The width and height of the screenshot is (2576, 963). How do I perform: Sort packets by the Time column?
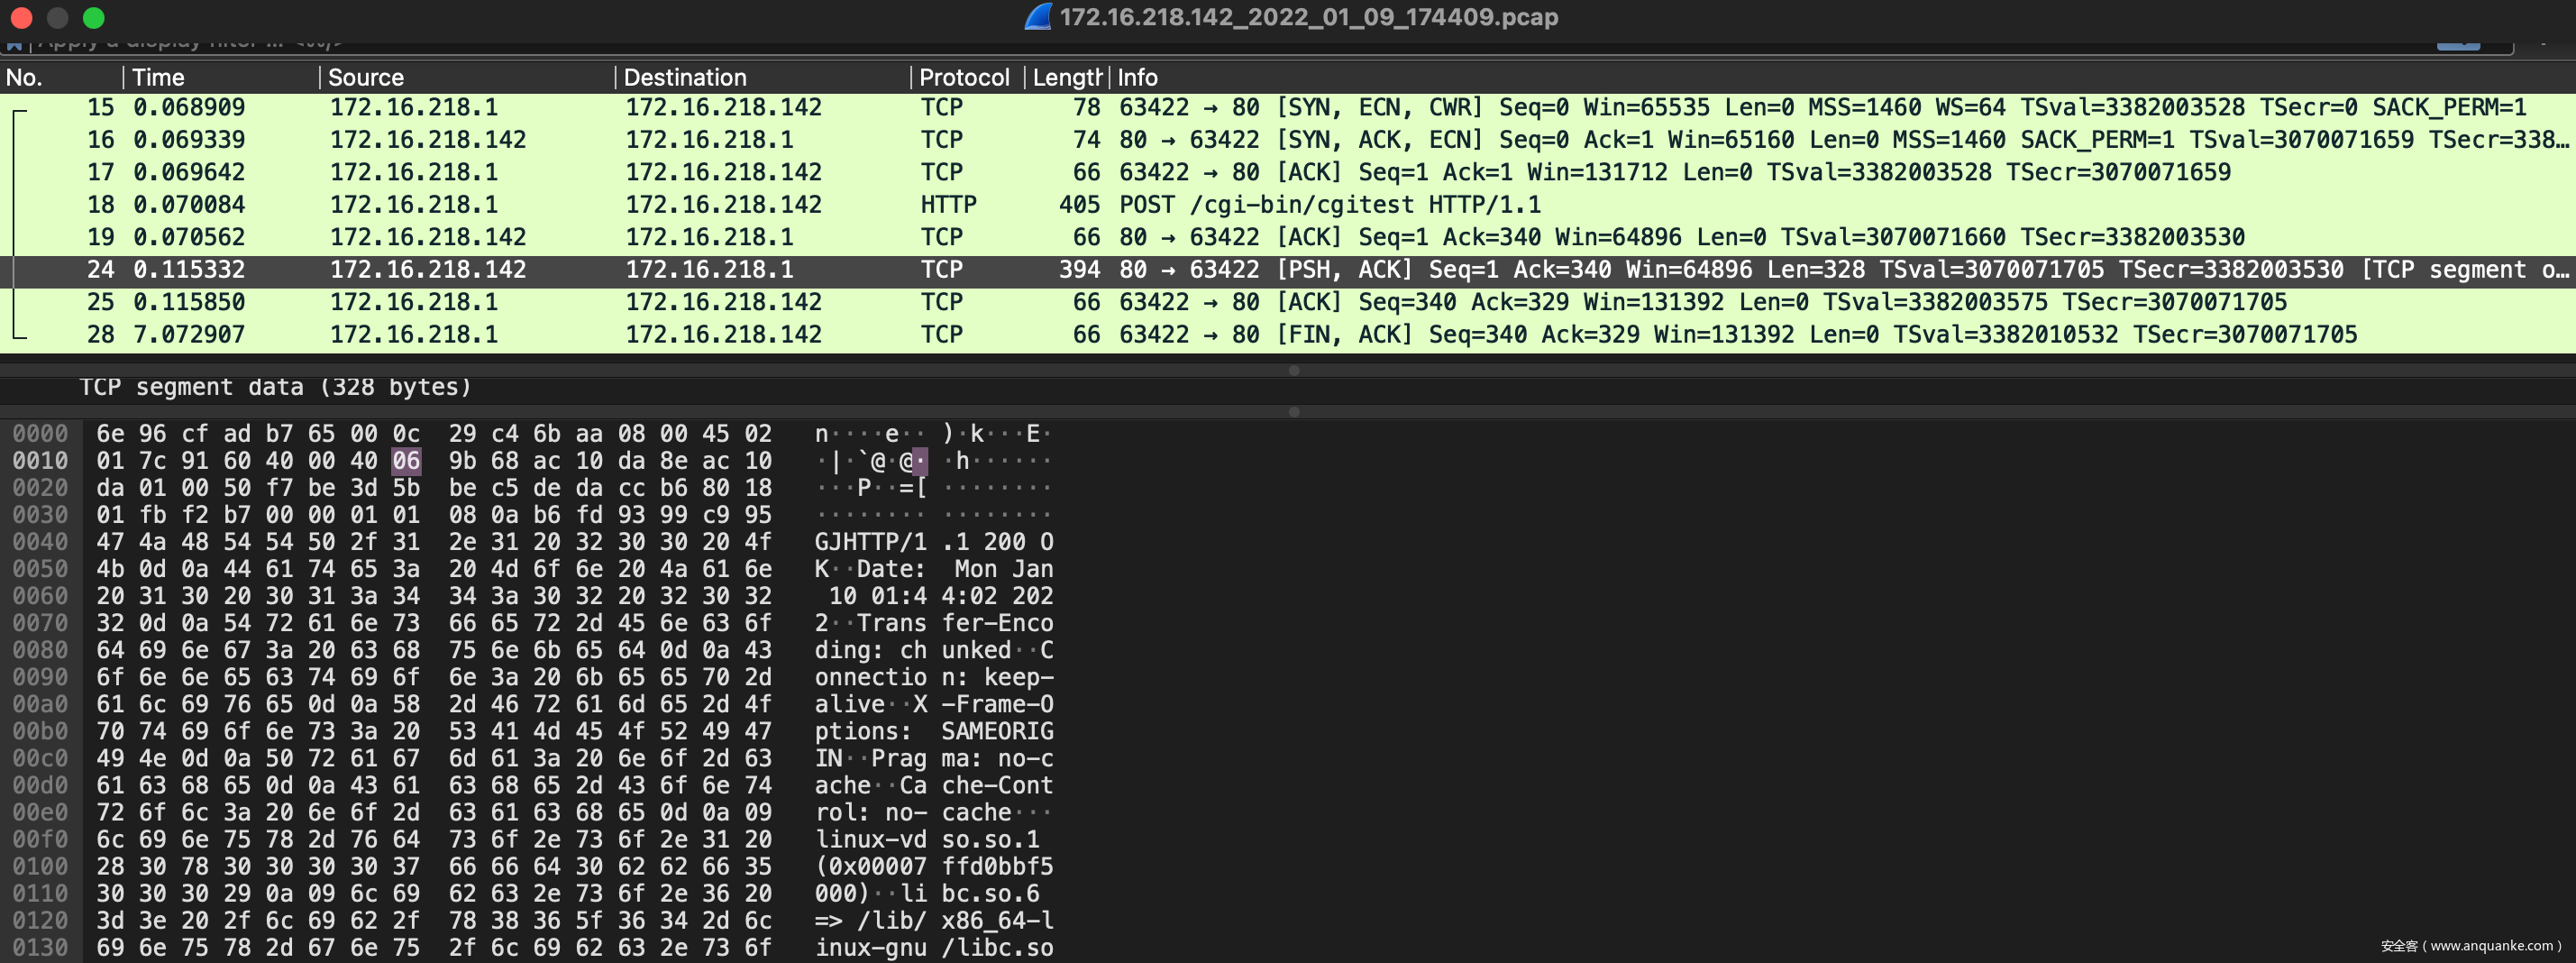pyautogui.click(x=220, y=77)
